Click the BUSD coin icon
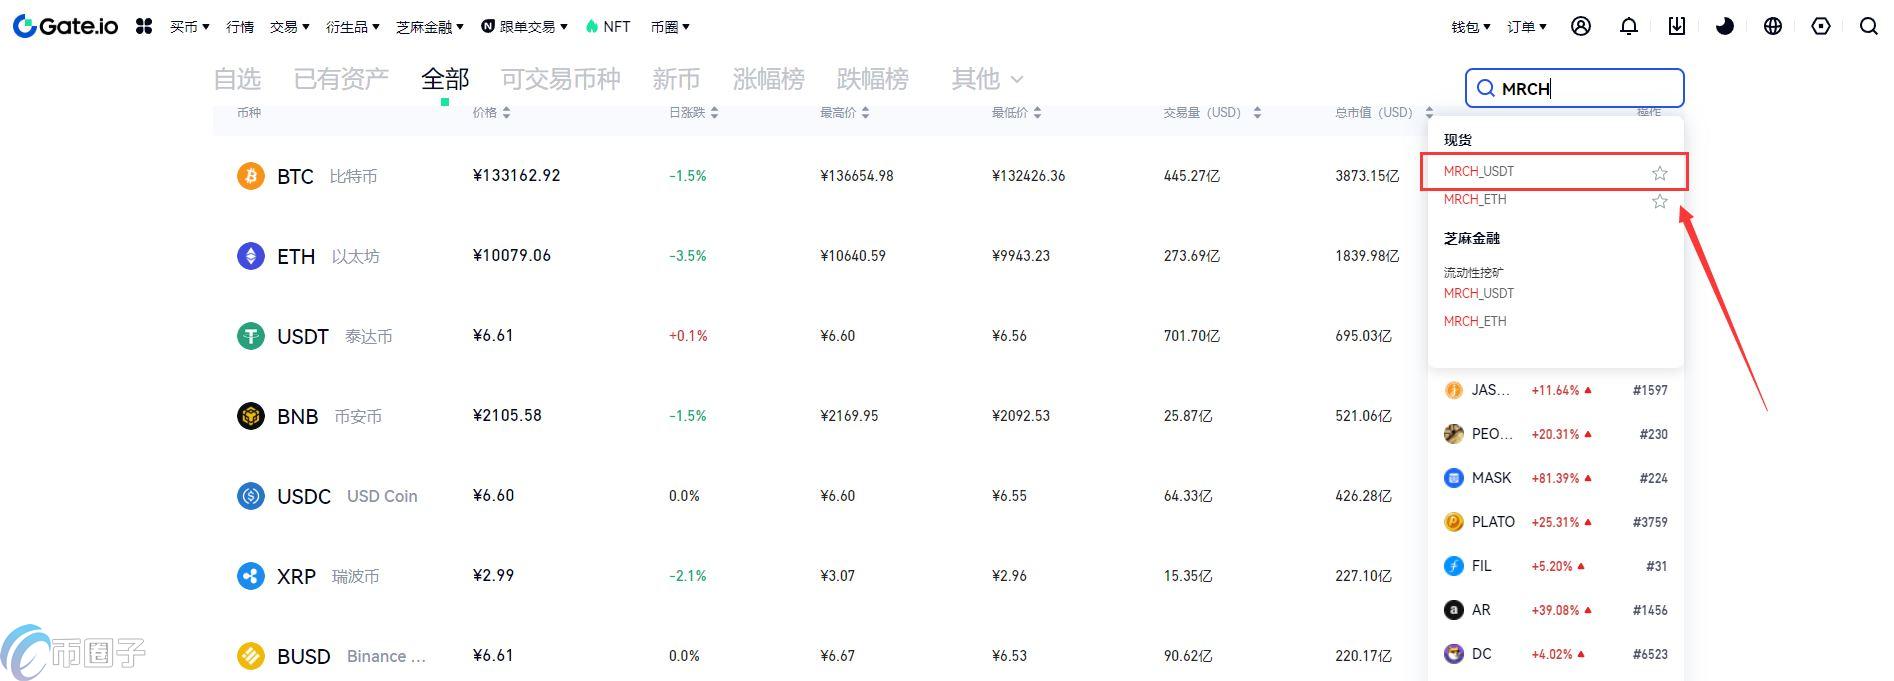1894x681 pixels. coord(251,656)
